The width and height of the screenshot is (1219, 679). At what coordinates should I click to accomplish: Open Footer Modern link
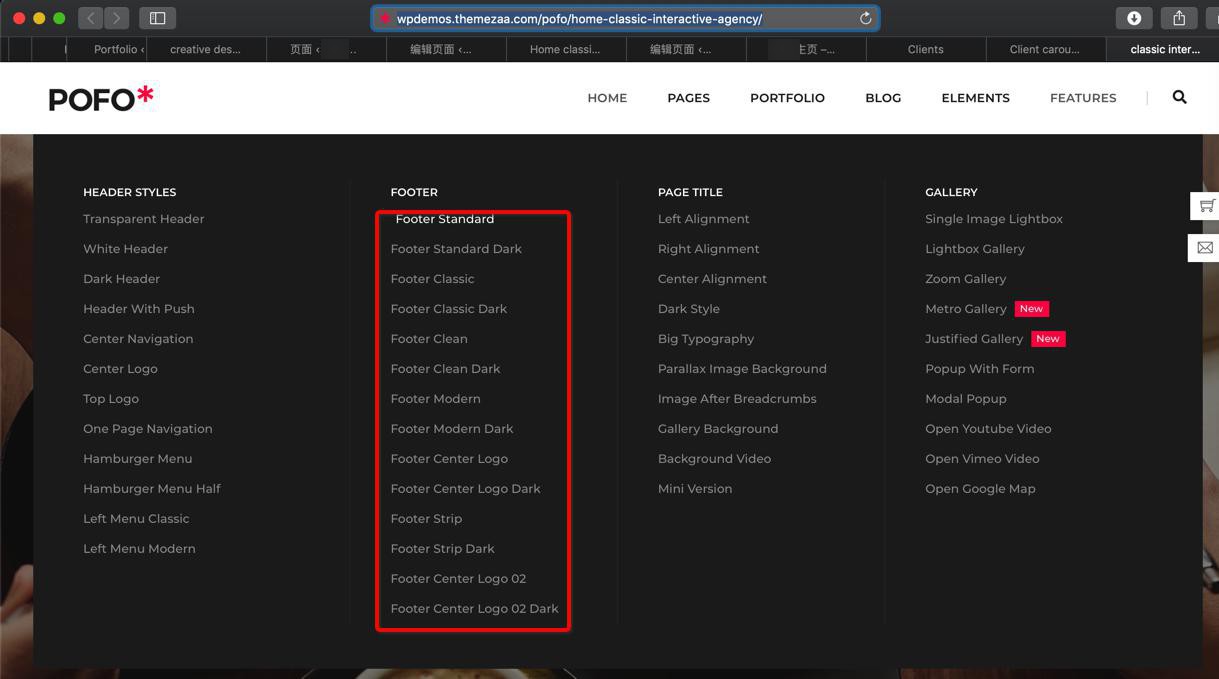[435, 399]
